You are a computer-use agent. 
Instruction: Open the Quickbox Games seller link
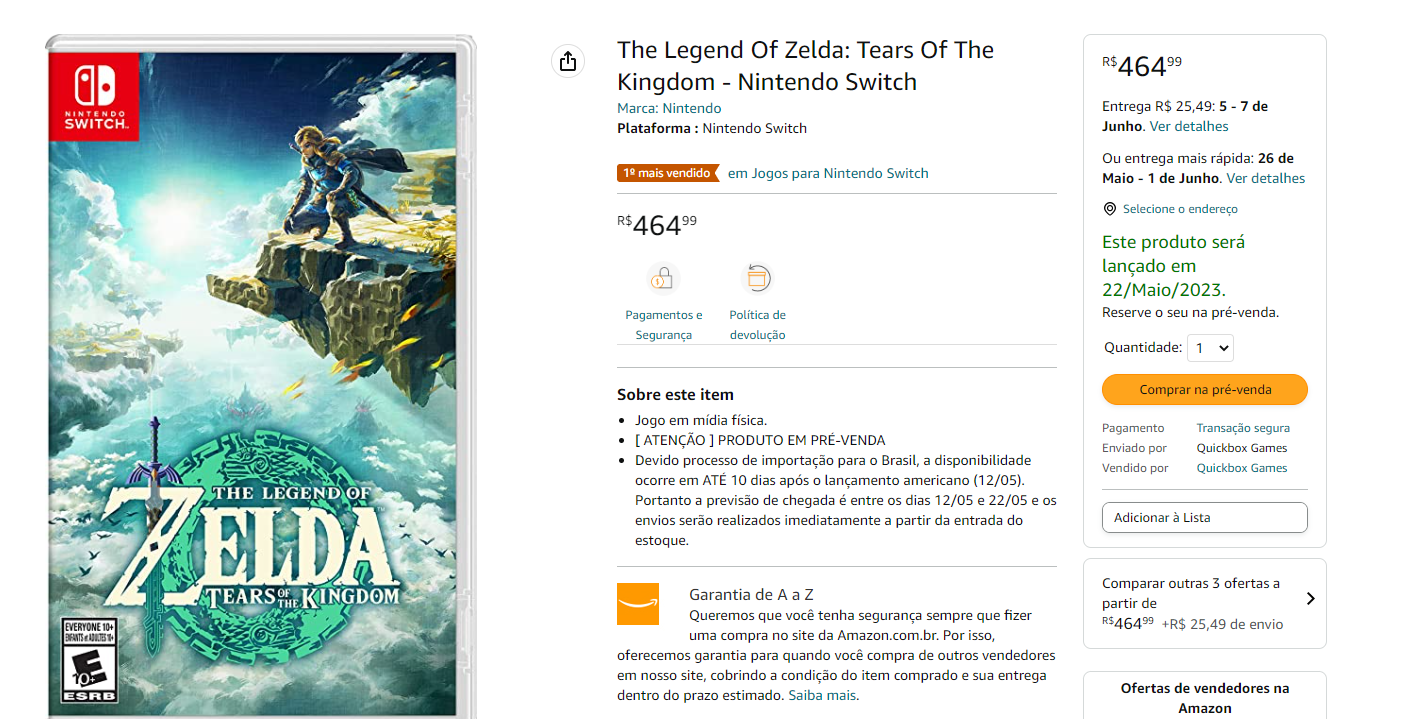click(x=1242, y=468)
